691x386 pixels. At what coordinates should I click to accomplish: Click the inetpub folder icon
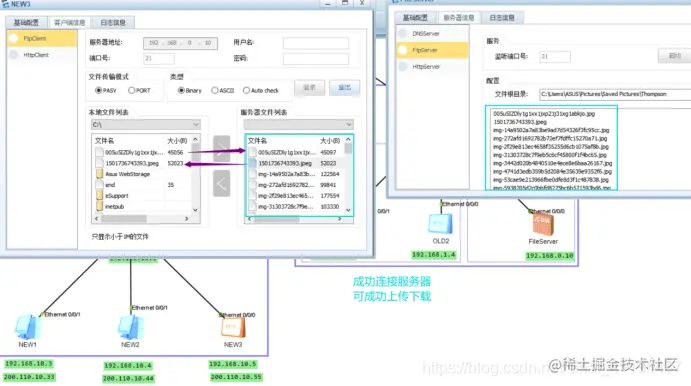pyautogui.click(x=100, y=206)
